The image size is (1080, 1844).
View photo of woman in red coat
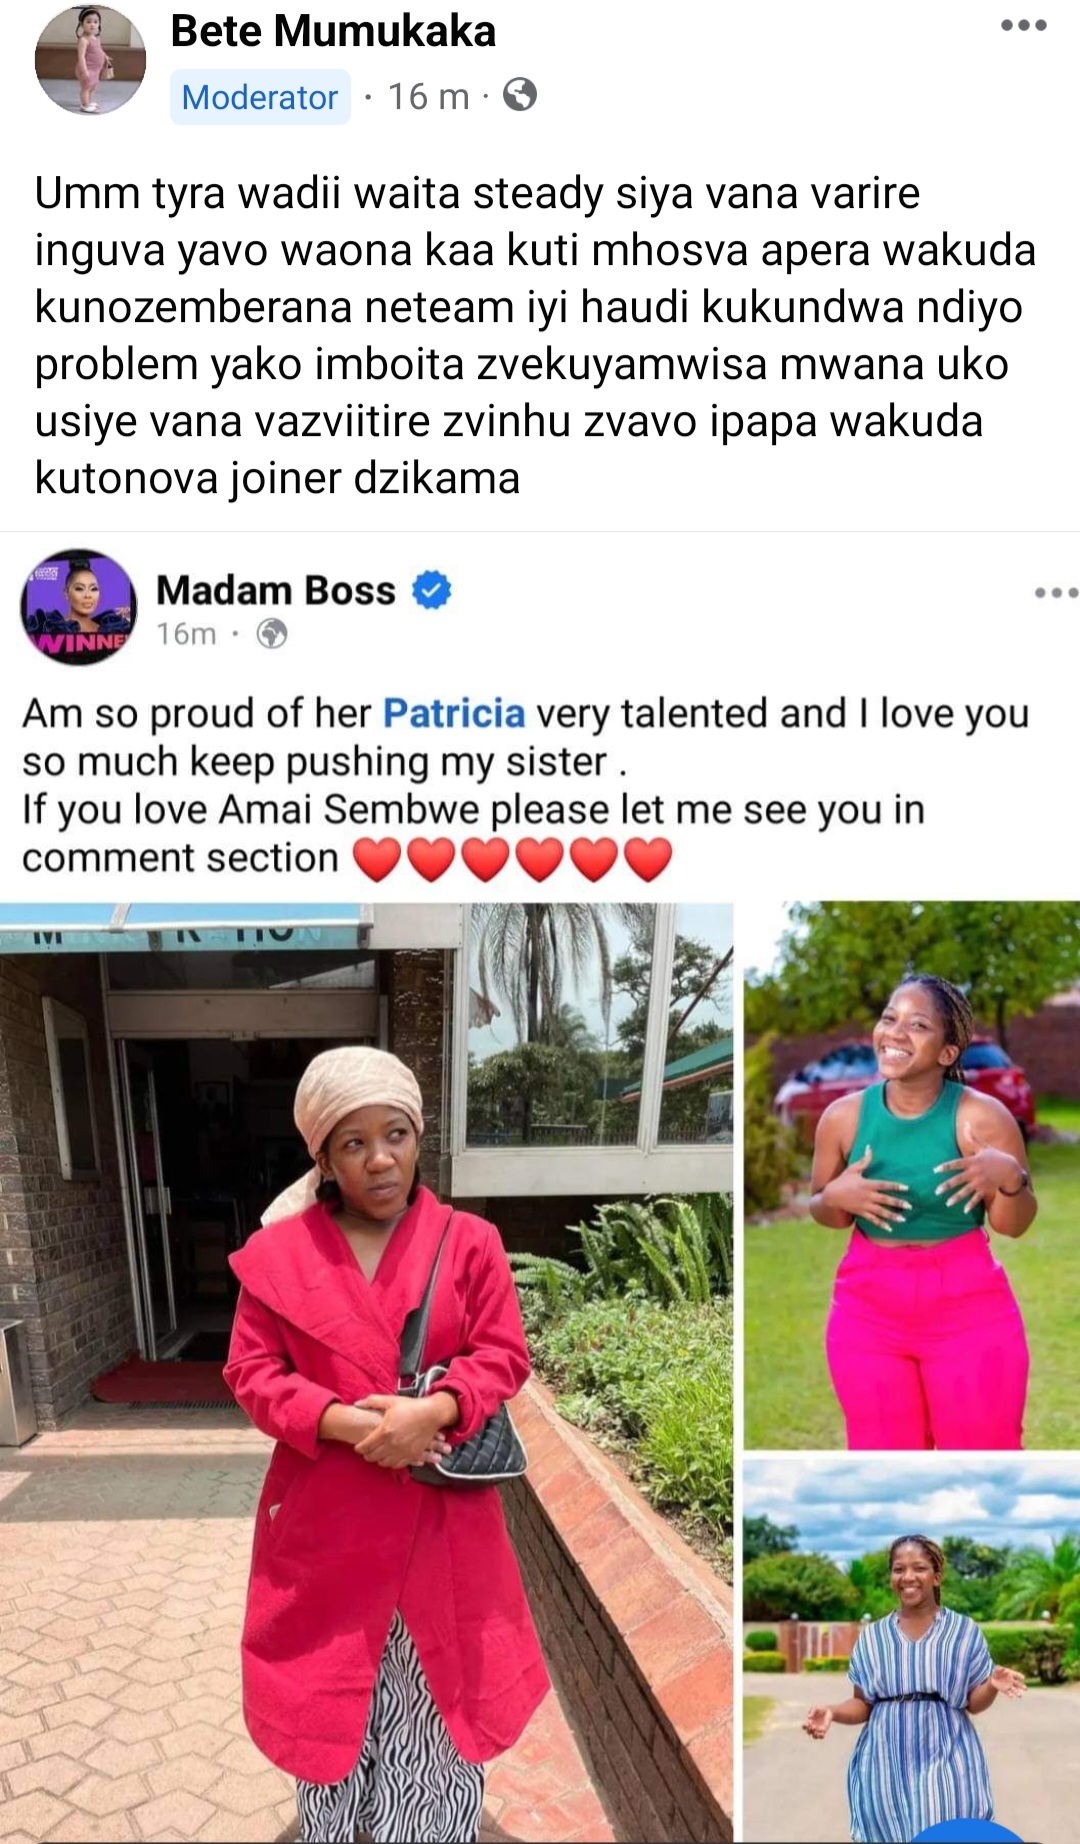[366, 1373]
